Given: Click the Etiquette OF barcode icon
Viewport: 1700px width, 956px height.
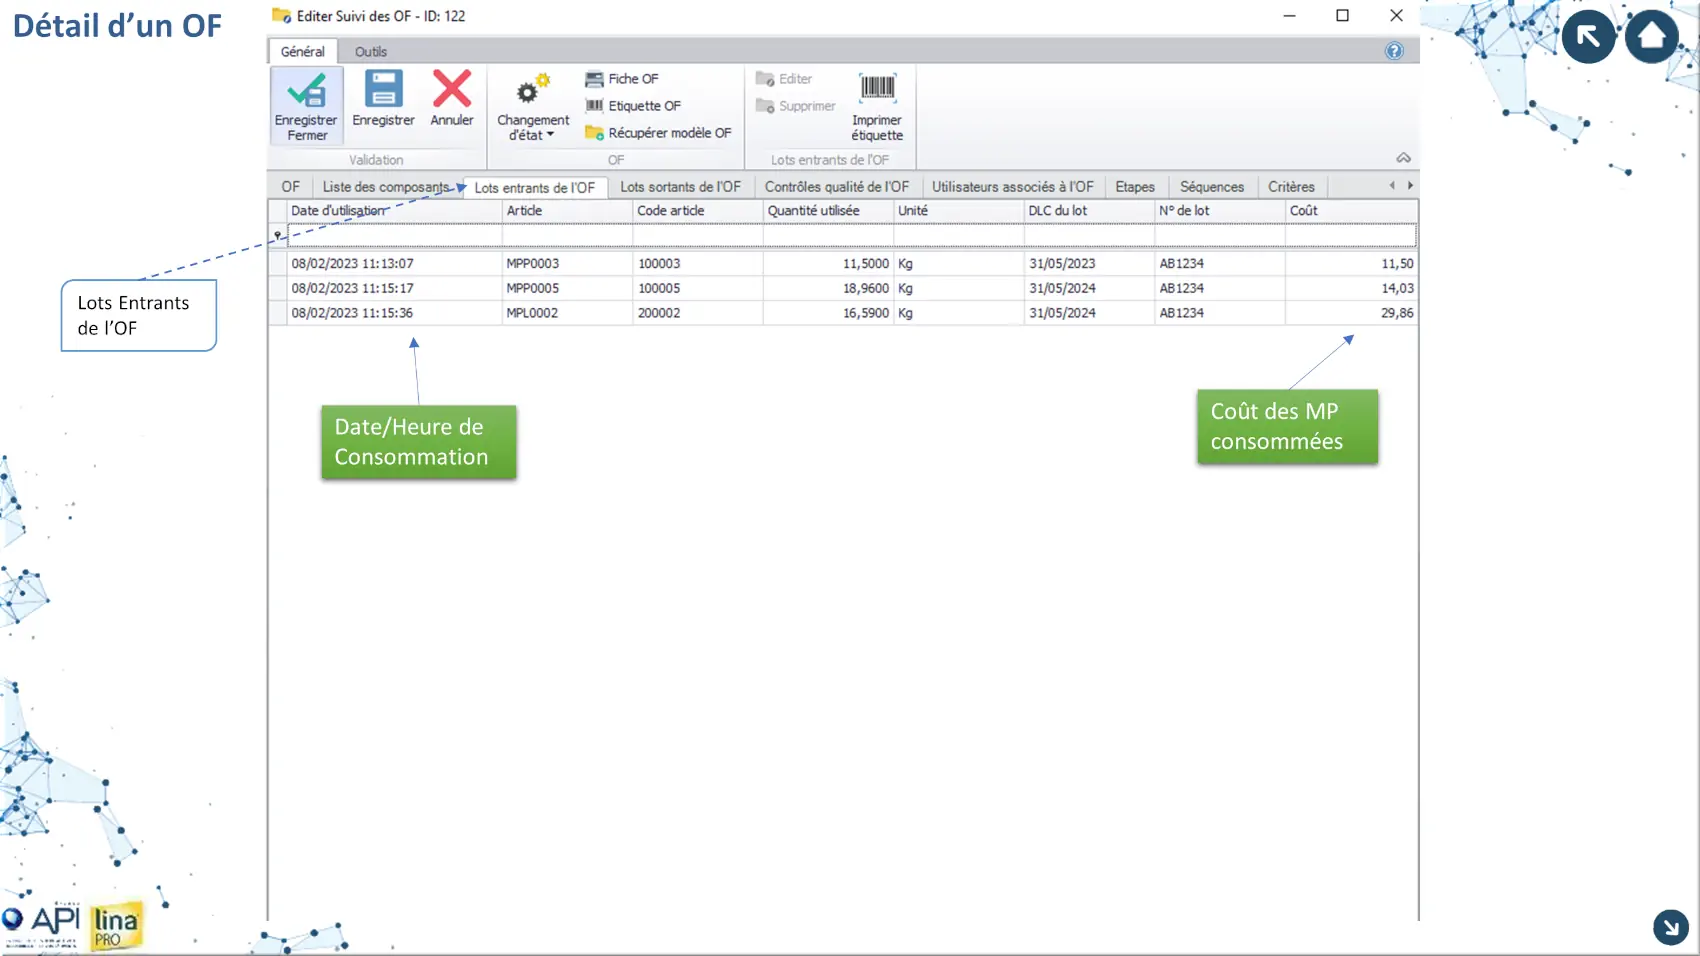Looking at the screenshot, I should click(x=595, y=106).
